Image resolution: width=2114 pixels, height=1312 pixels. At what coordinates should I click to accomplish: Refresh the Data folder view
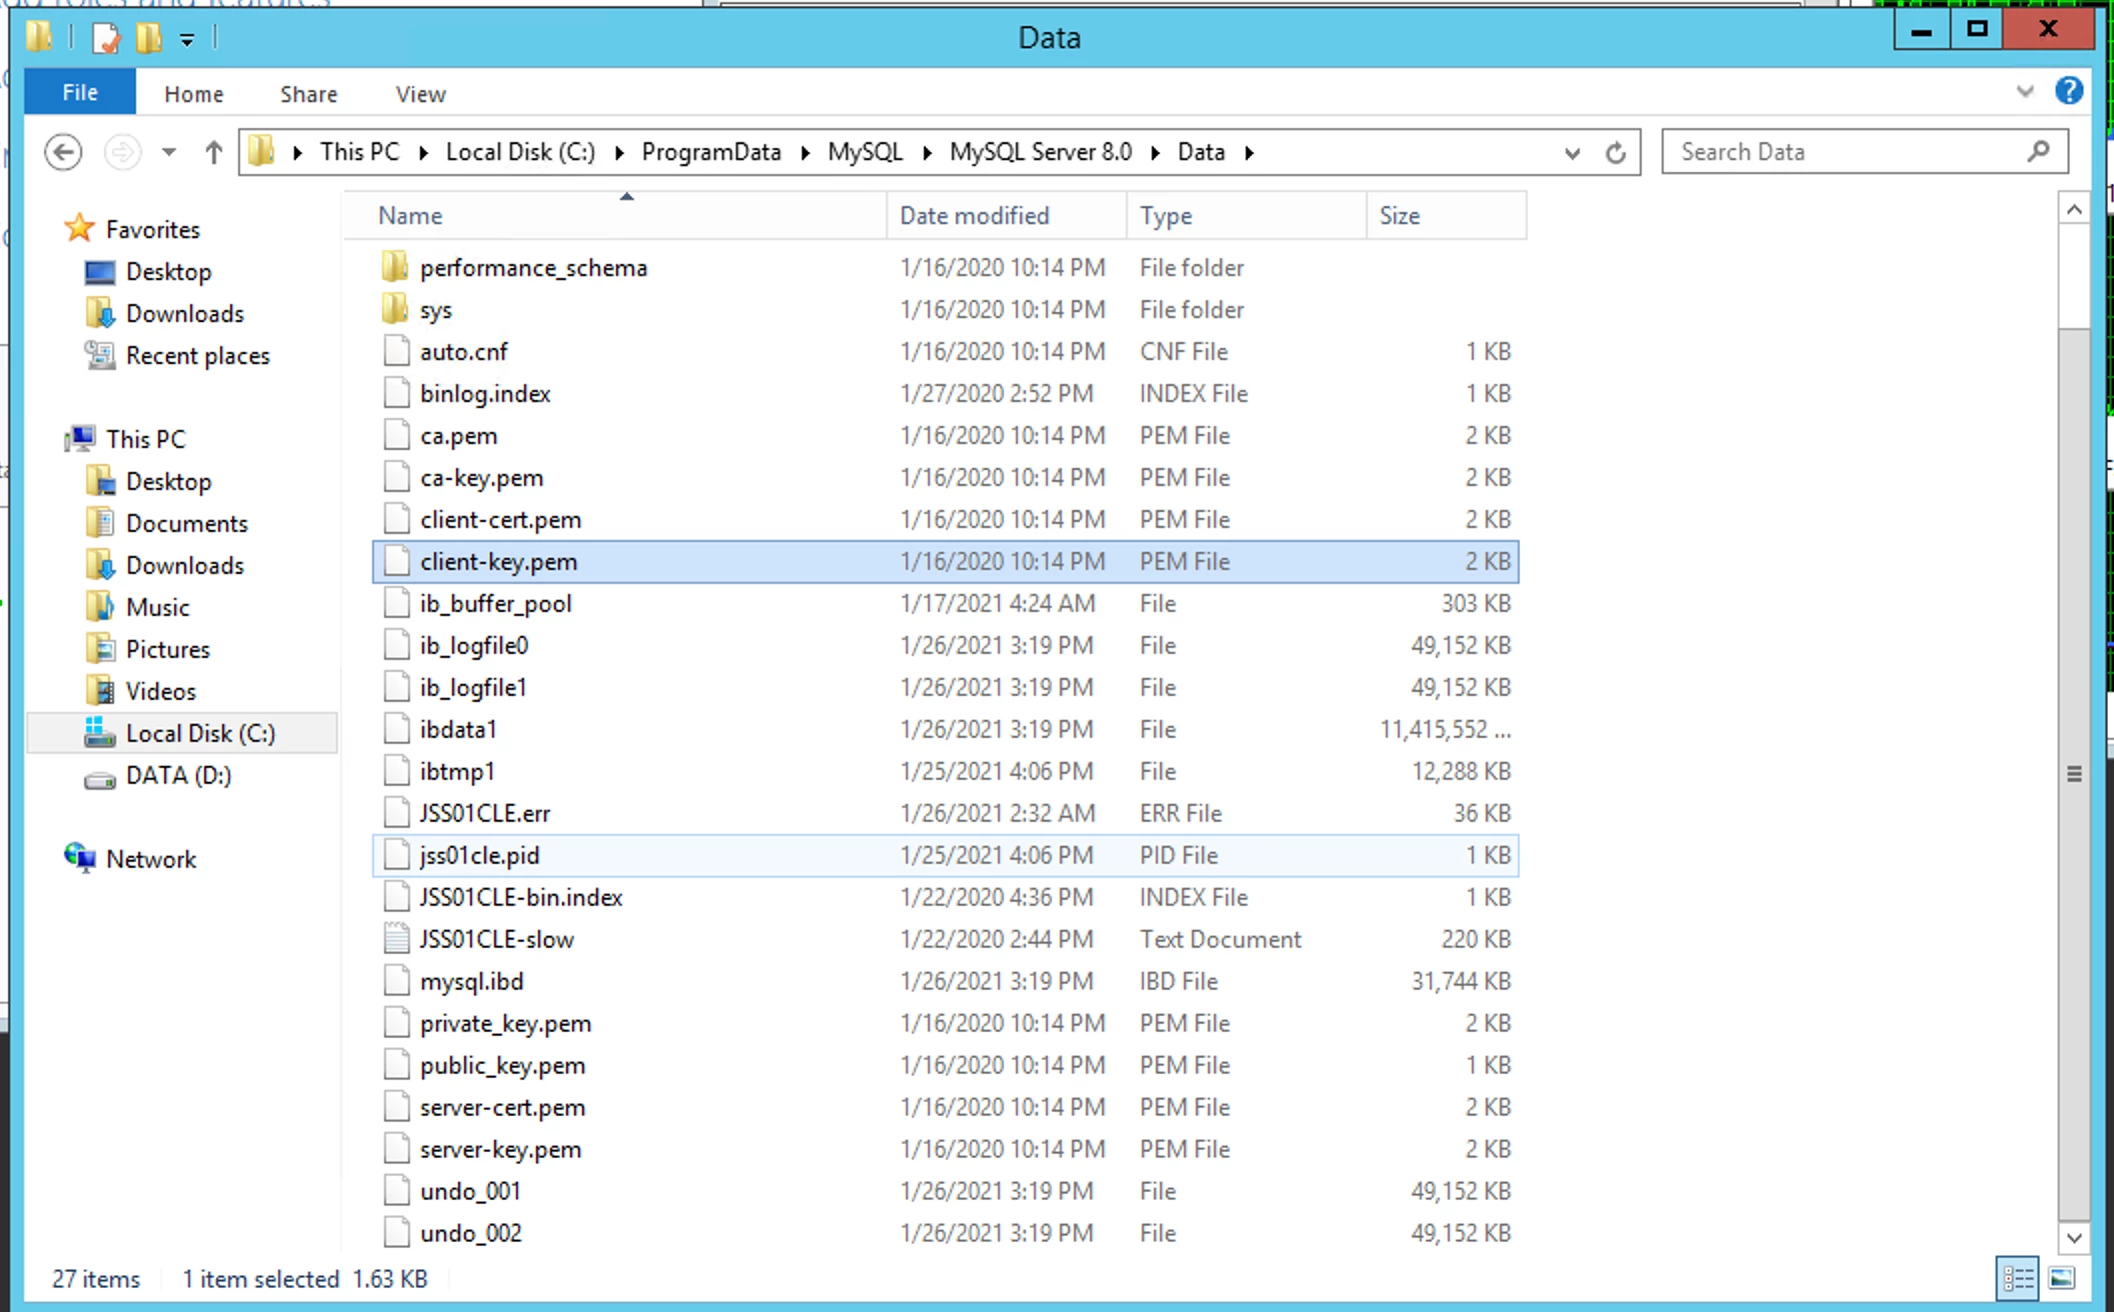(1615, 152)
